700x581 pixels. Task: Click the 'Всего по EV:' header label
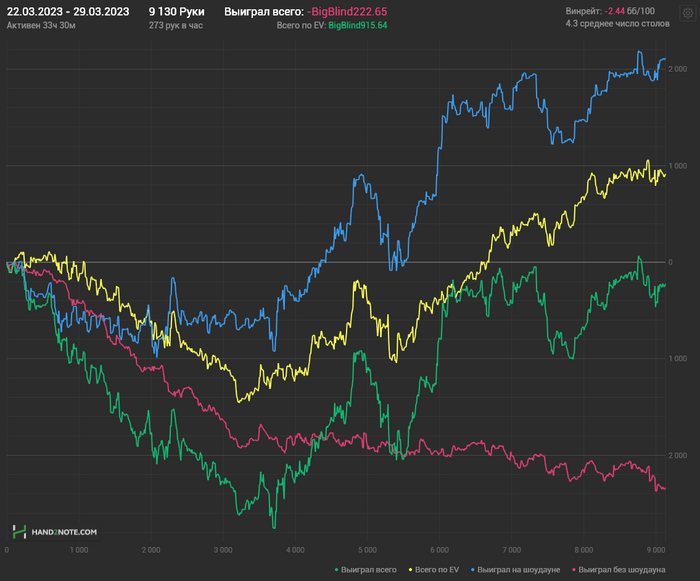click(x=301, y=25)
